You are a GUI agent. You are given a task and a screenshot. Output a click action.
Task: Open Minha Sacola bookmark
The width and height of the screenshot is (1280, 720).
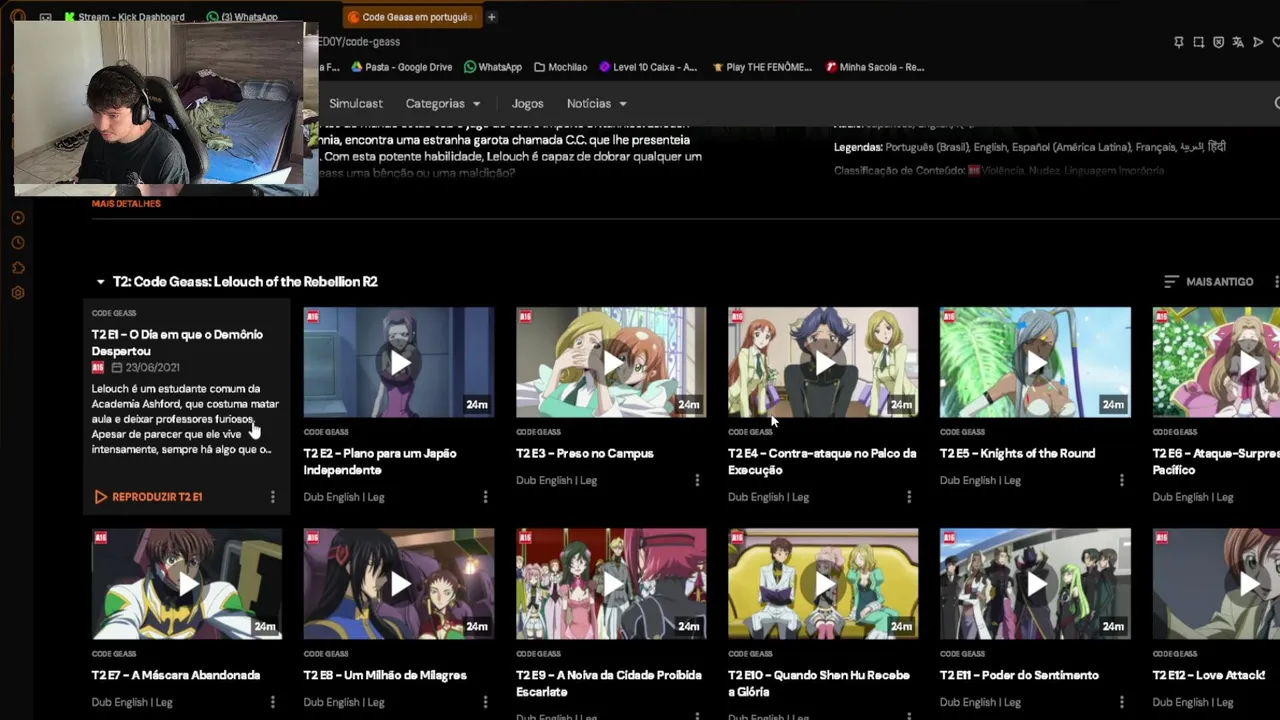coord(875,67)
